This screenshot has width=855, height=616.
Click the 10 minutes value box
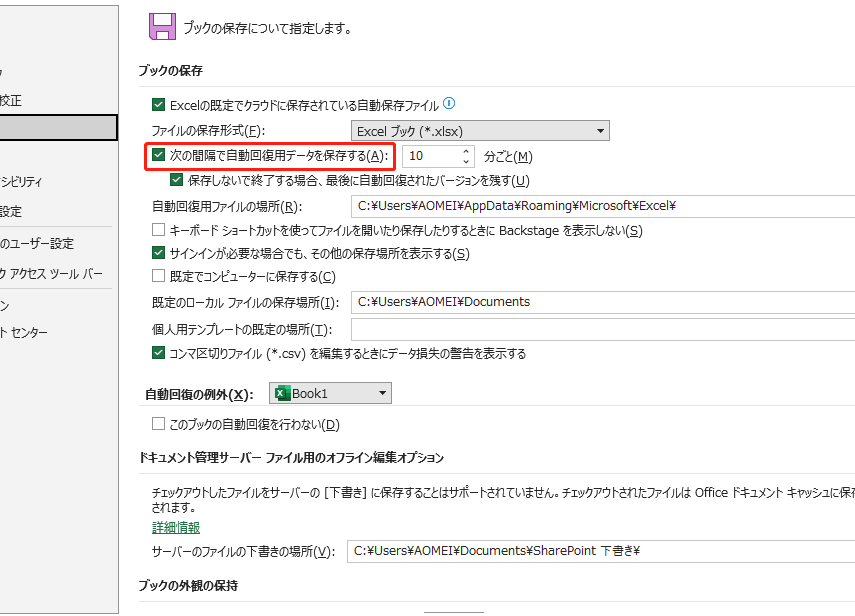[x=431, y=156]
